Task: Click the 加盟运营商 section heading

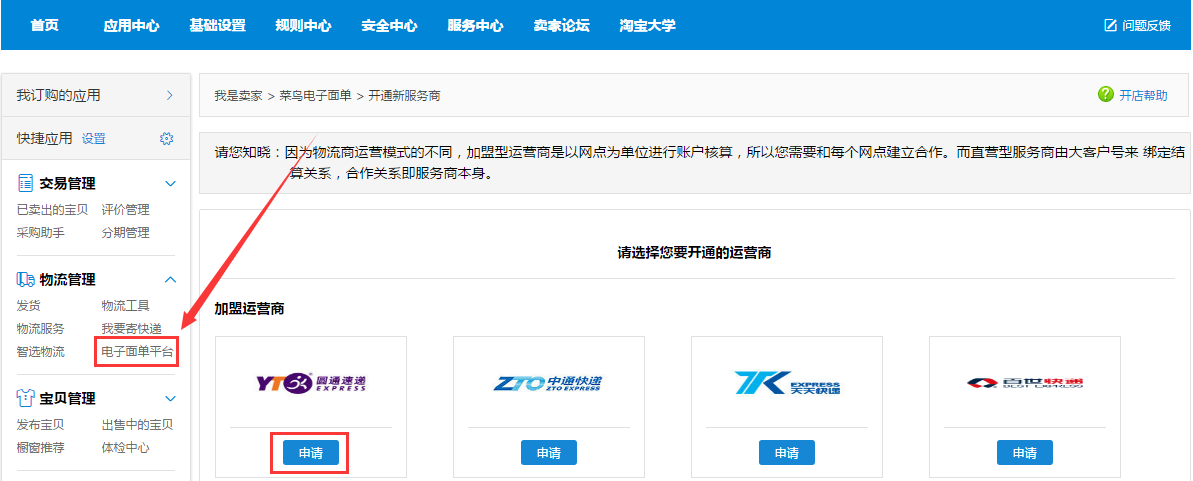Action: point(250,310)
